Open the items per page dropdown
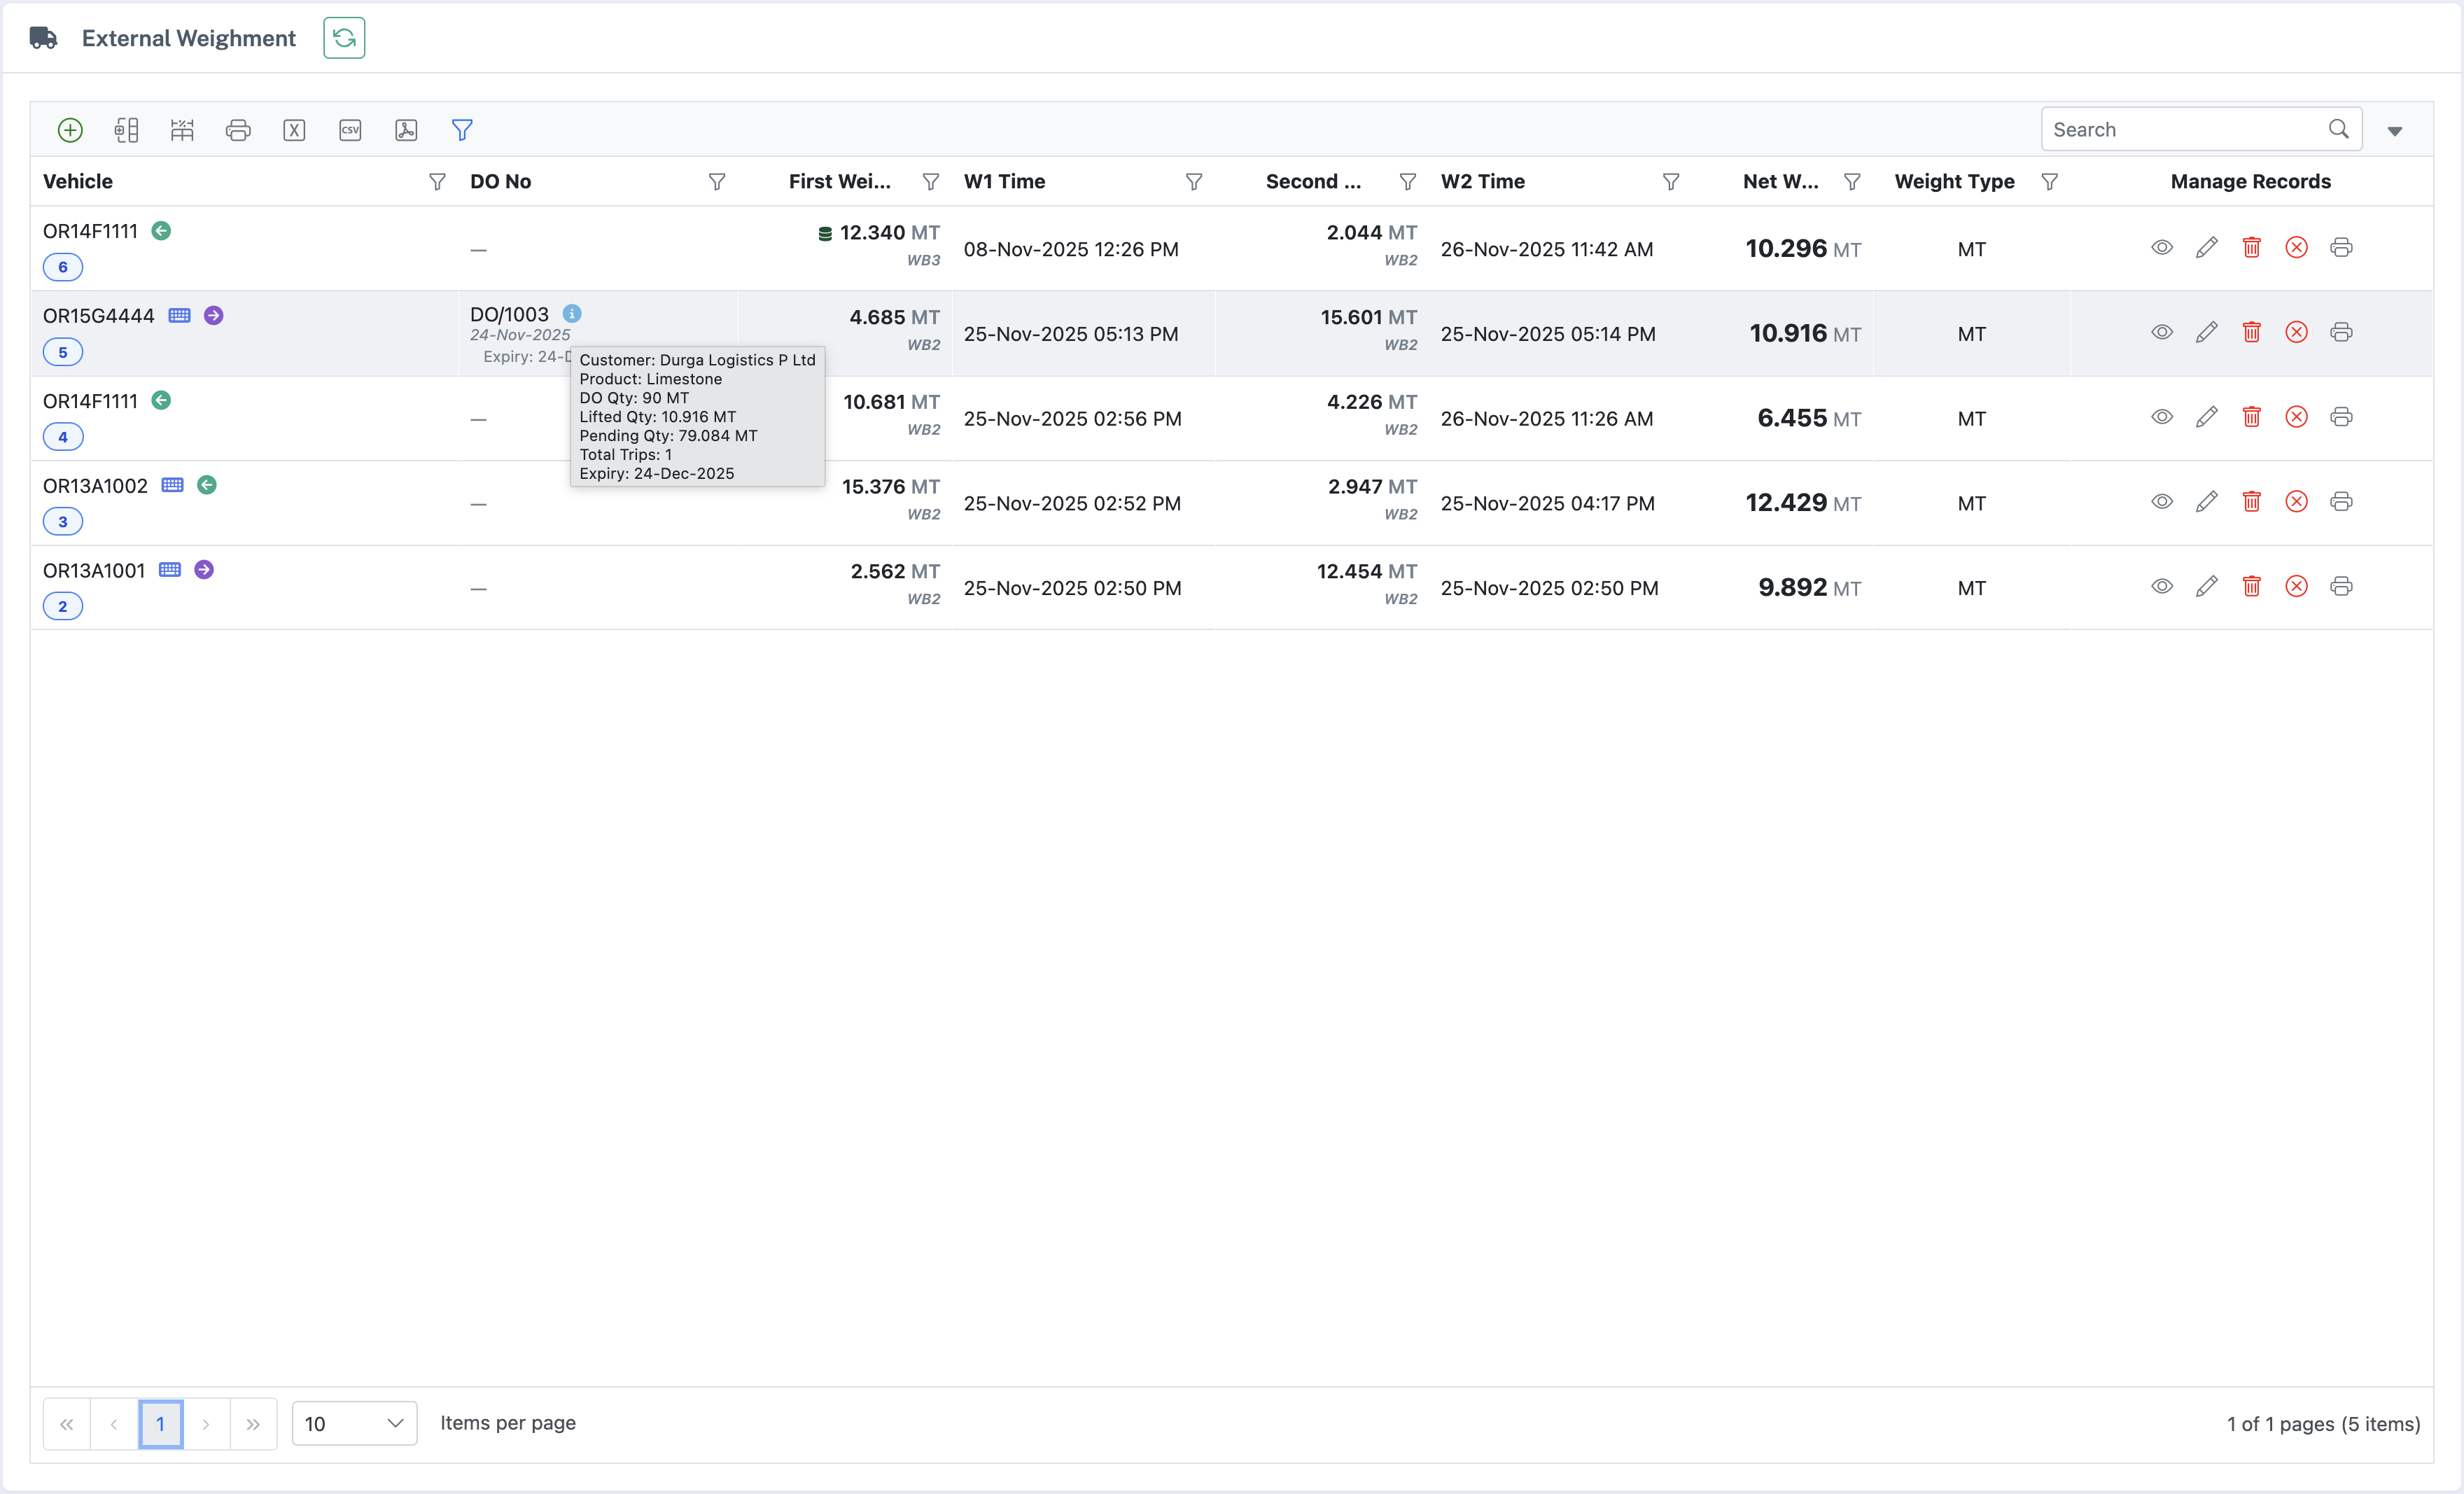Screen dimensions: 2464x1494 pyautogui.click(x=354, y=1423)
